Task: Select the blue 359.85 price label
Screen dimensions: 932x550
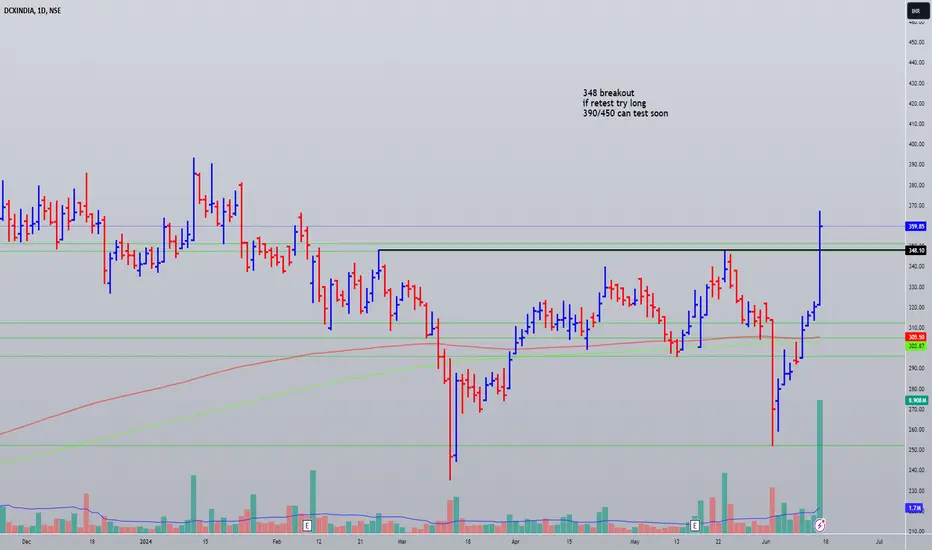Action: click(x=916, y=227)
